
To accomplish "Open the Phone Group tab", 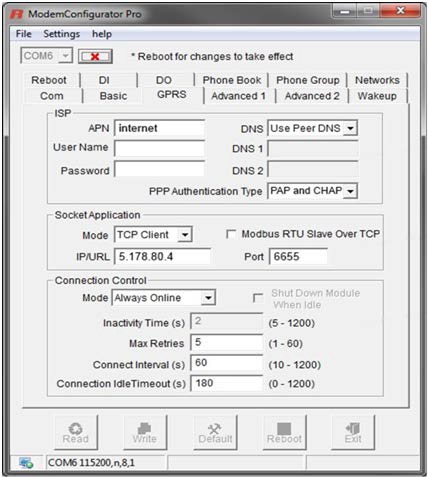I will [308, 80].
